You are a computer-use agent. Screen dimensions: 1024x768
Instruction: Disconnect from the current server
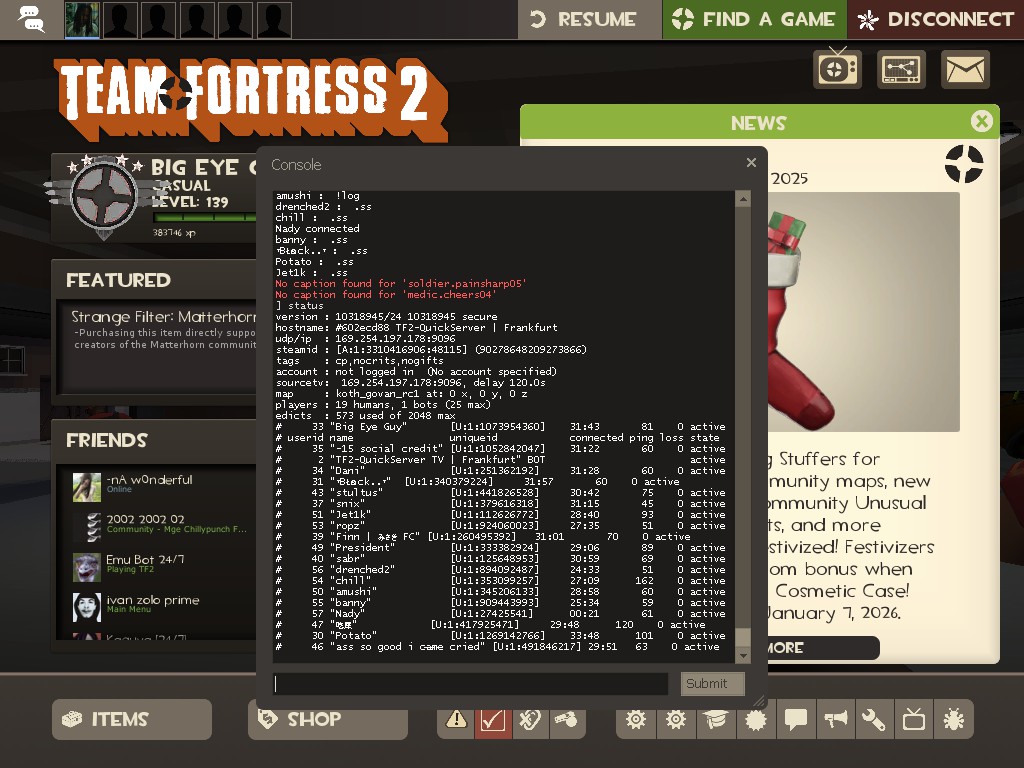coord(936,19)
